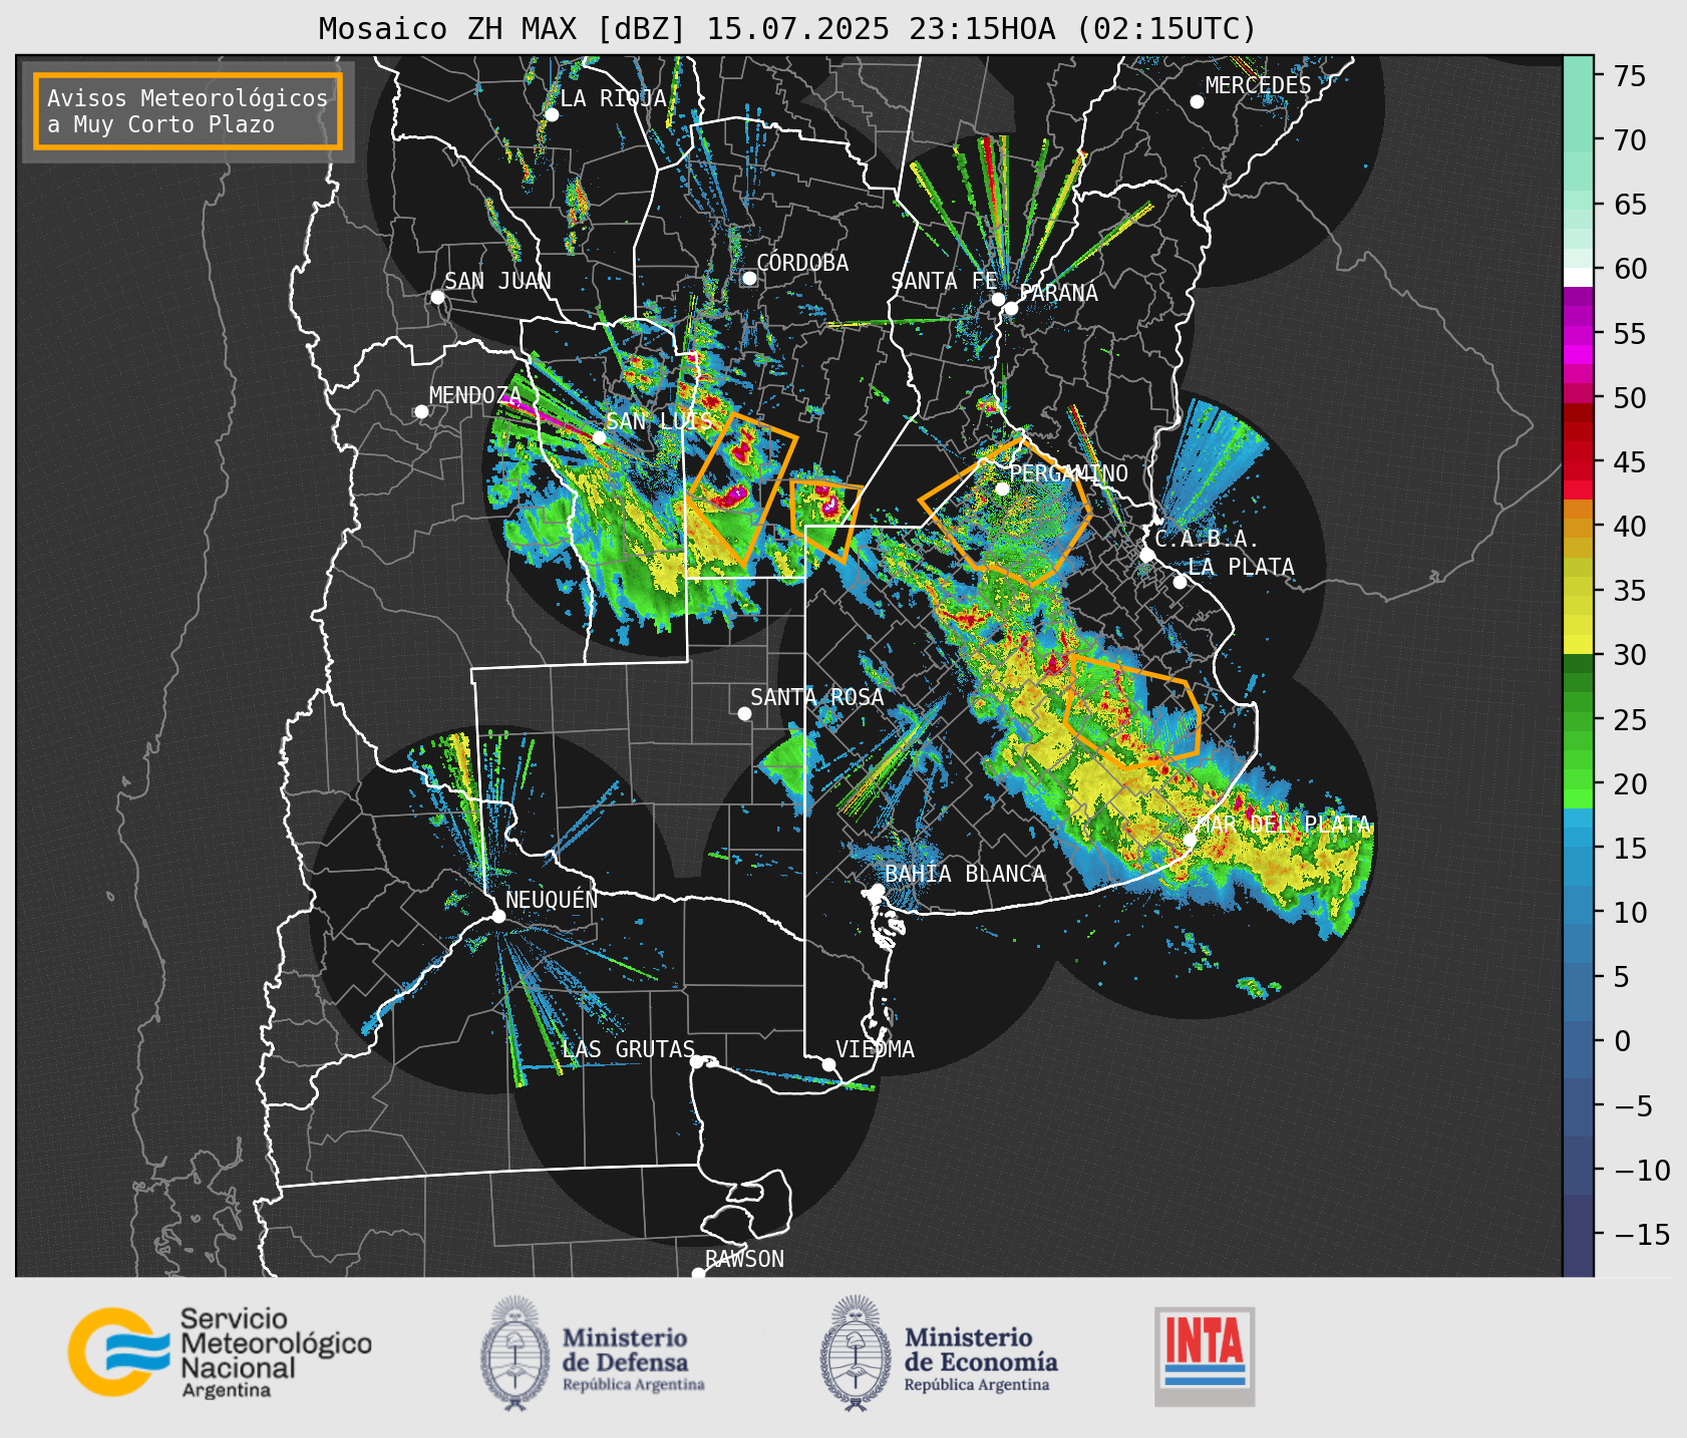
Task: Click the BAHÍA BLANCA city marker dot
Action: (x=877, y=890)
